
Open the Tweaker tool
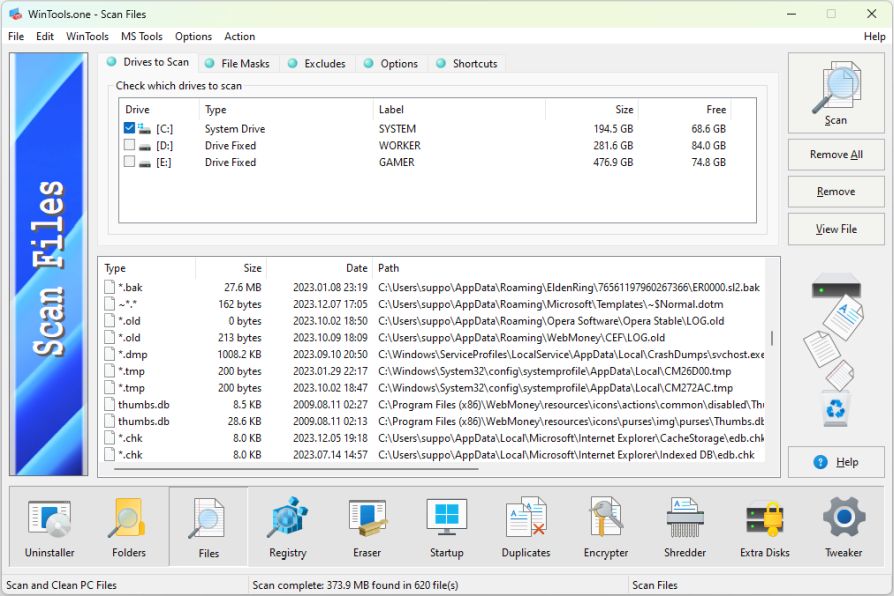pos(844,526)
